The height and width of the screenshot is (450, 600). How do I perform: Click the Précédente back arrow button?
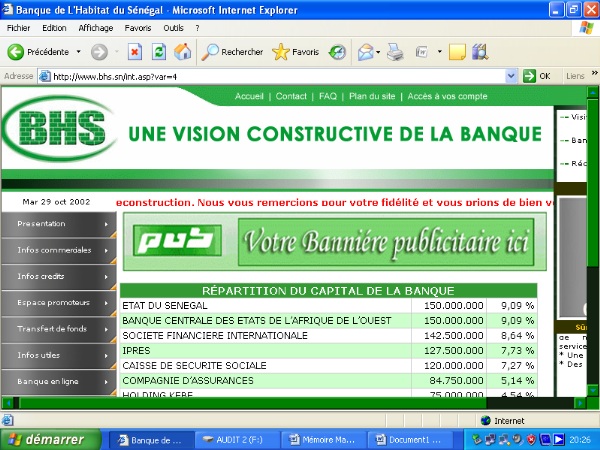38,52
